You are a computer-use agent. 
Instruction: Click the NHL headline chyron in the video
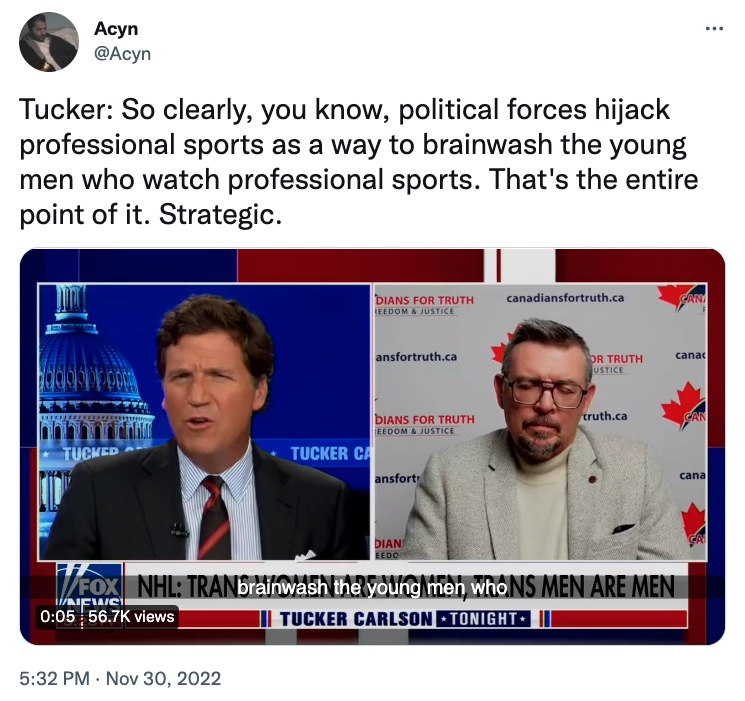pyautogui.click(x=406, y=586)
